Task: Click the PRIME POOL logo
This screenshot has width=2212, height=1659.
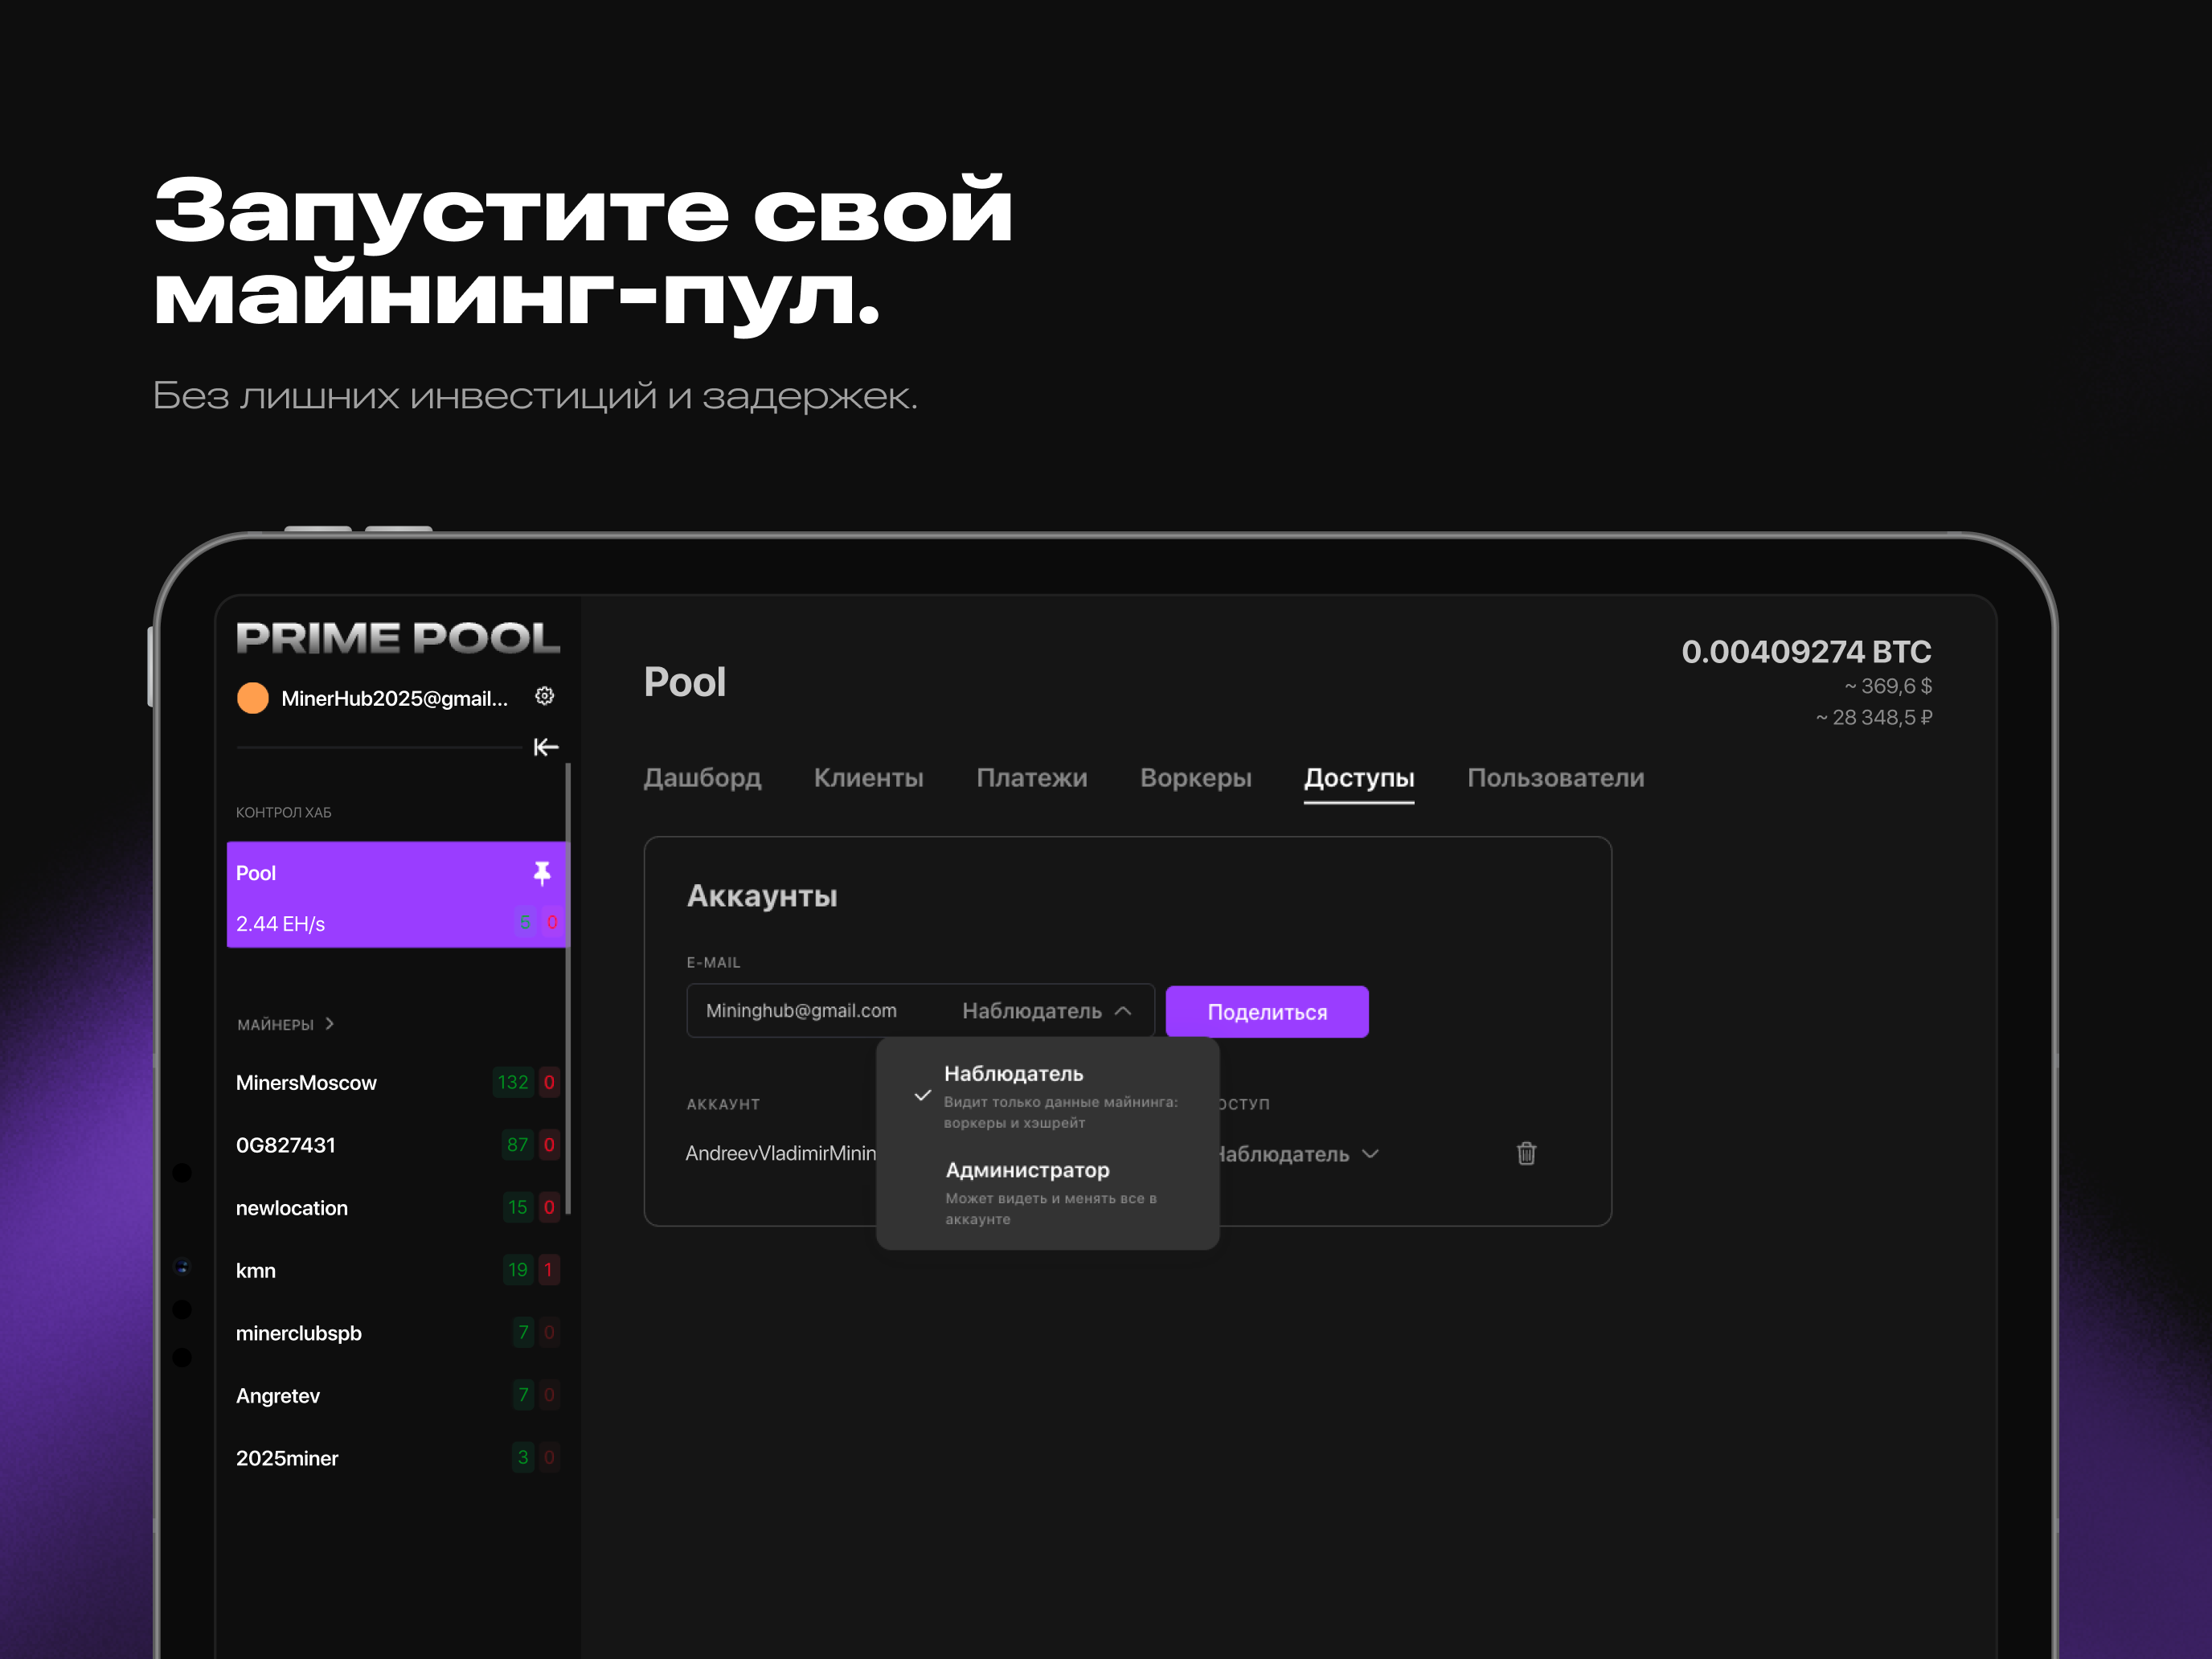Action: coord(398,638)
